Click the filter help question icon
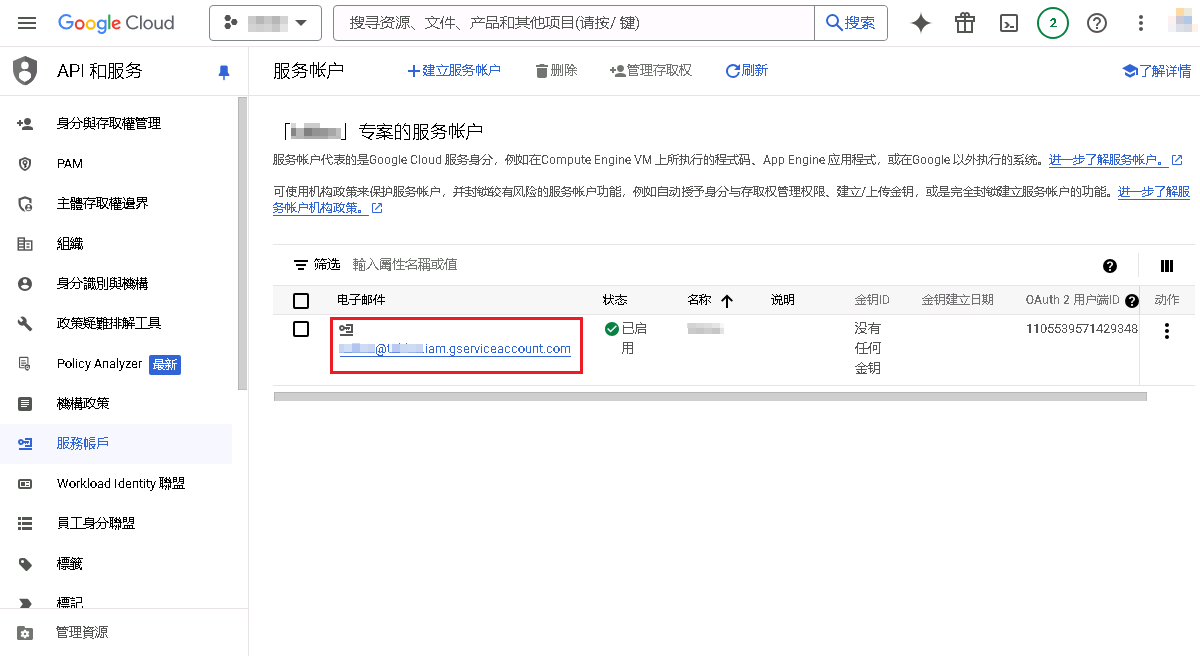 click(x=1109, y=266)
